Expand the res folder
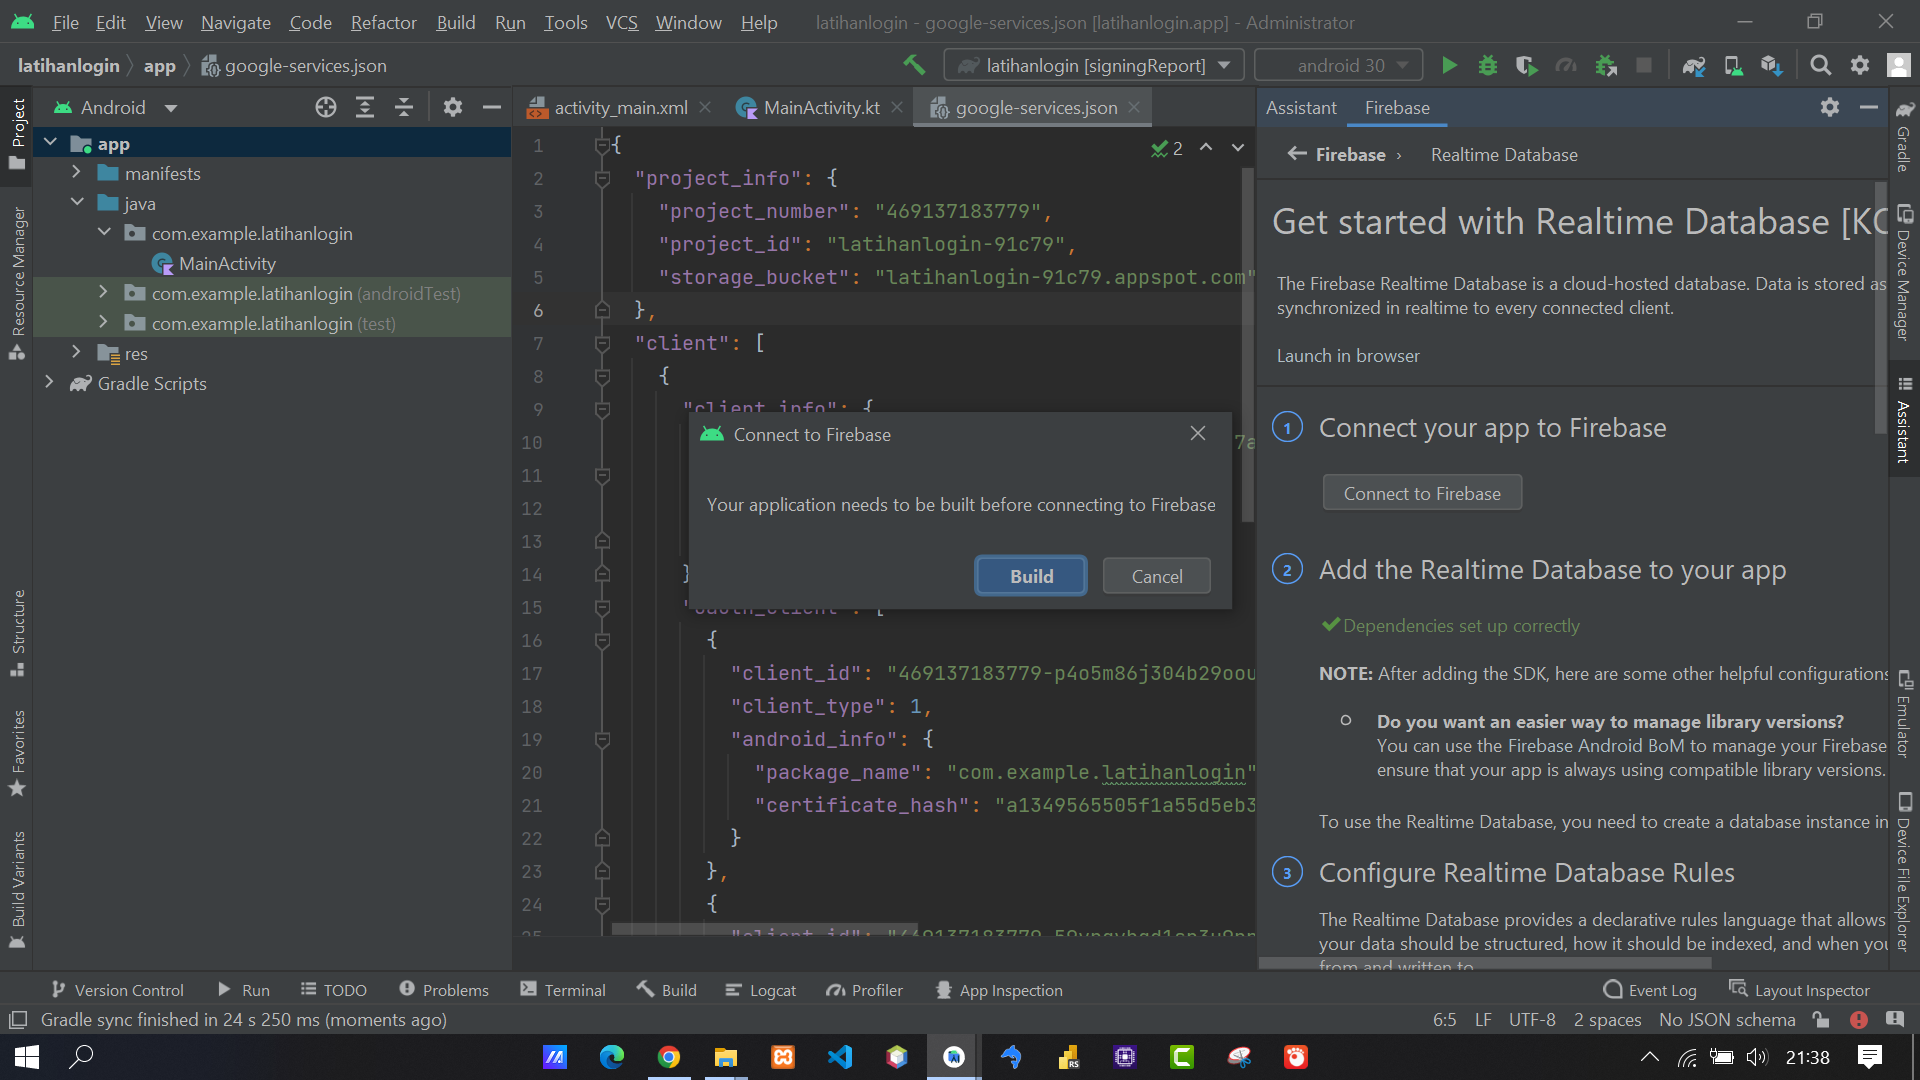Image resolution: width=1920 pixels, height=1080 pixels. (x=76, y=353)
